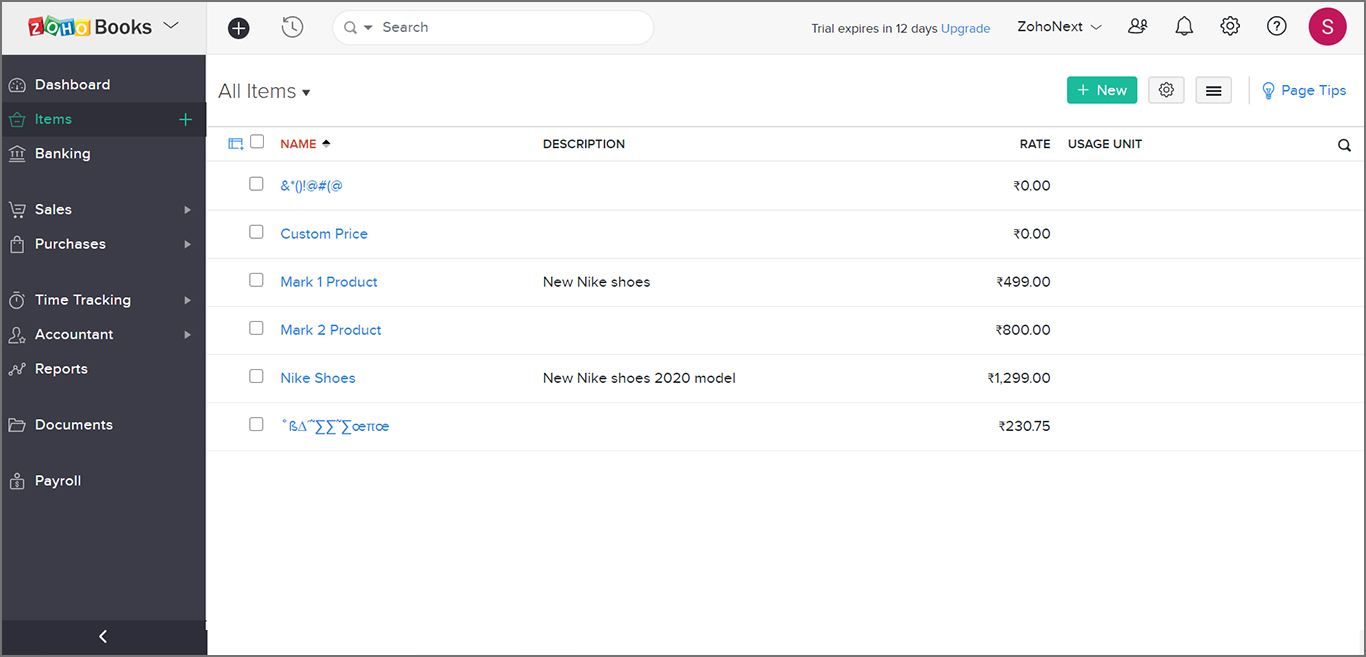Open the recent history clock icon
The width and height of the screenshot is (1366, 657).
click(292, 28)
